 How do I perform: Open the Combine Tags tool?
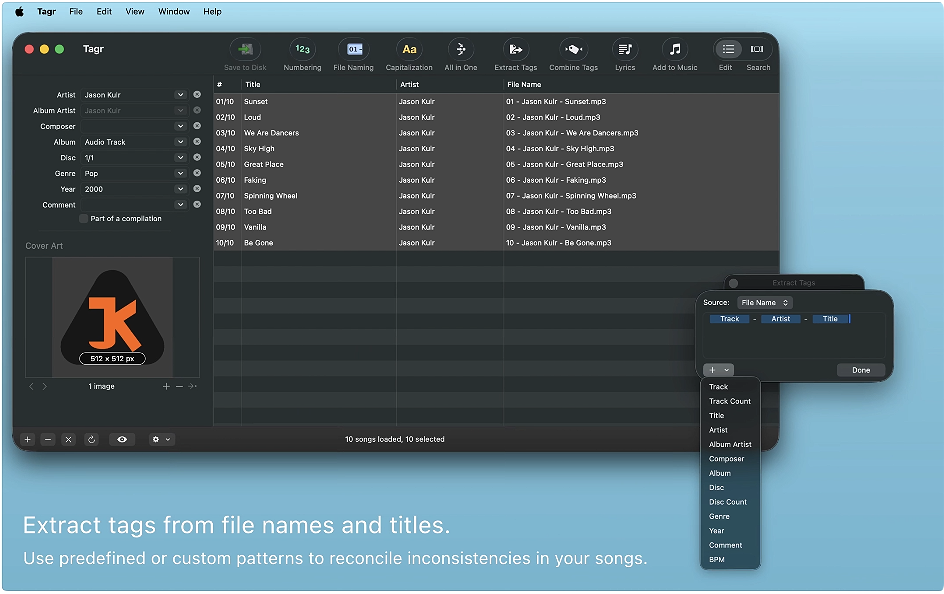[x=573, y=49]
